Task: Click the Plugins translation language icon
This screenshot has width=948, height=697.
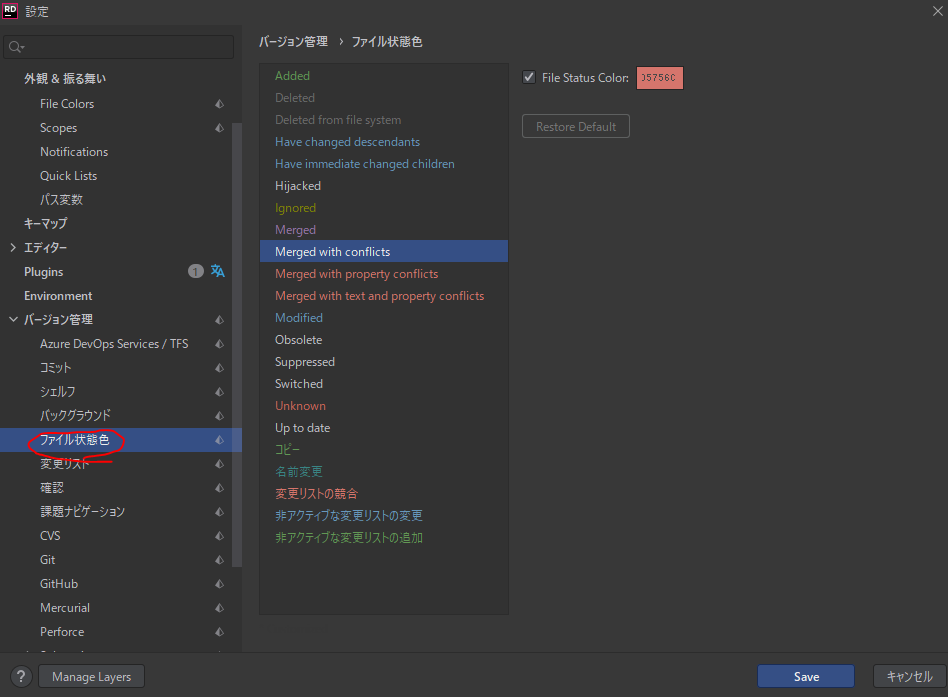Action: click(218, 271)
